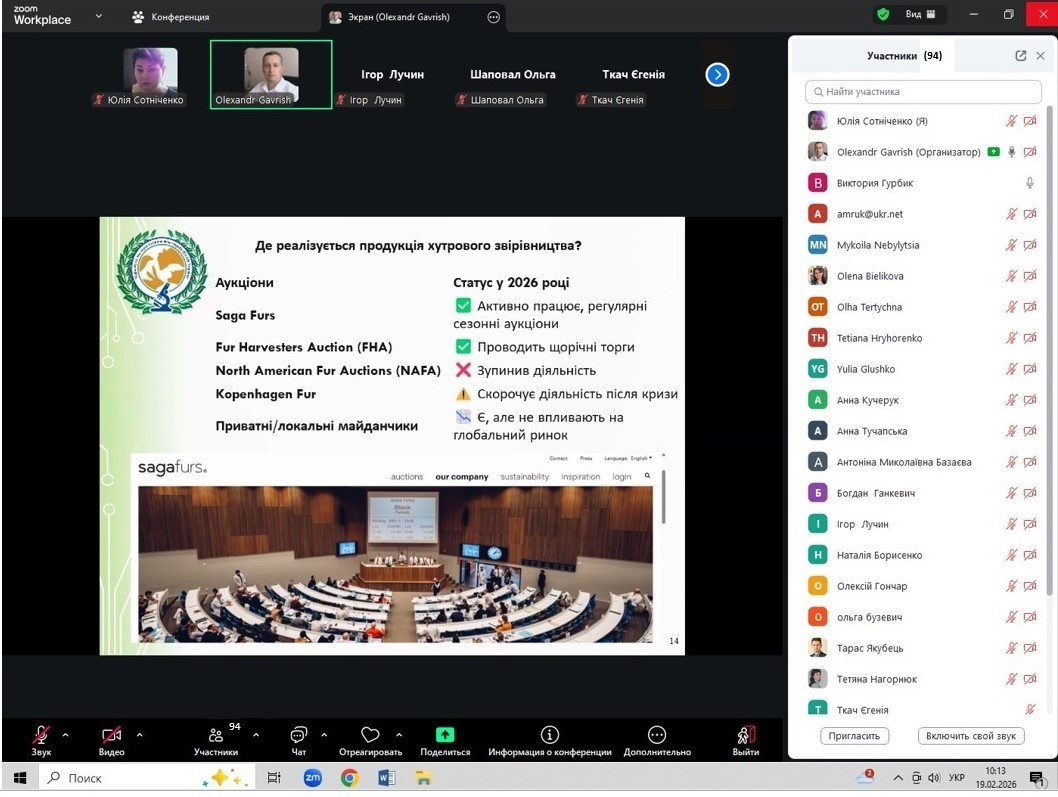Expand audio options arrow beside Звук
Viewport: 1058px width, 797px height.
(66, 735)
